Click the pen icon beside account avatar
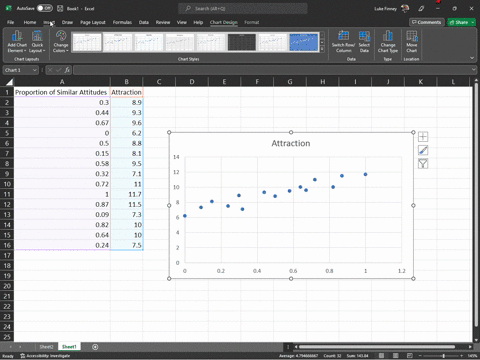 click(x=422, y=8)
